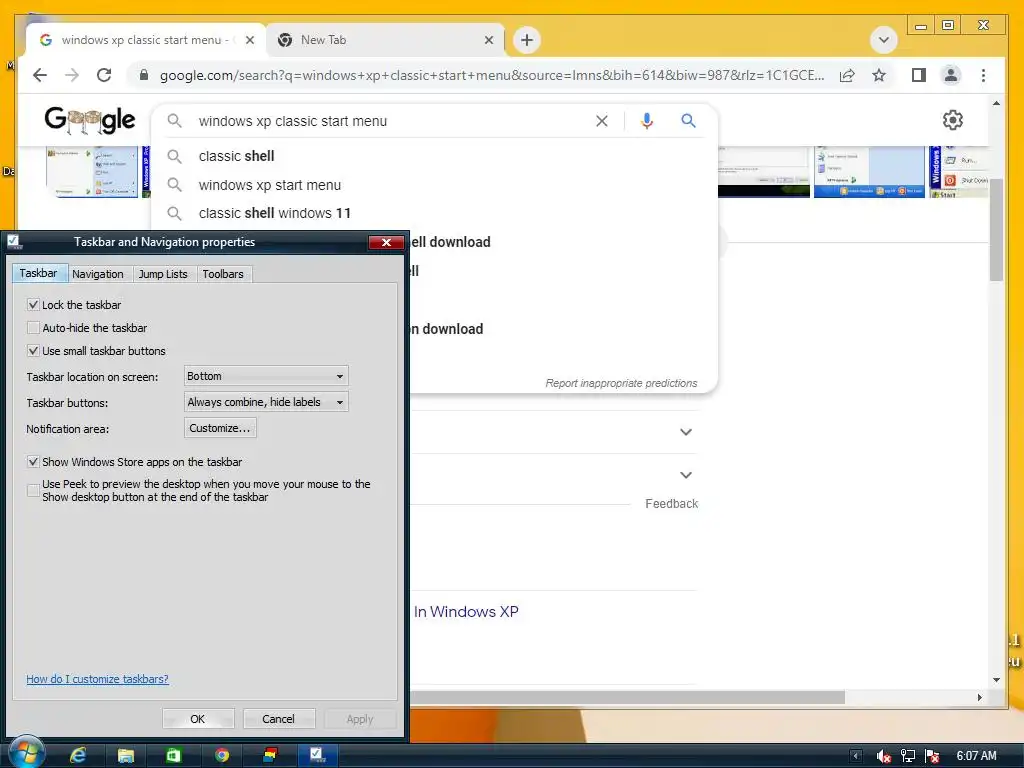
Task: Toggle 'Show Windows Store apps on the taskbar'
Action: tap(33, 462)
